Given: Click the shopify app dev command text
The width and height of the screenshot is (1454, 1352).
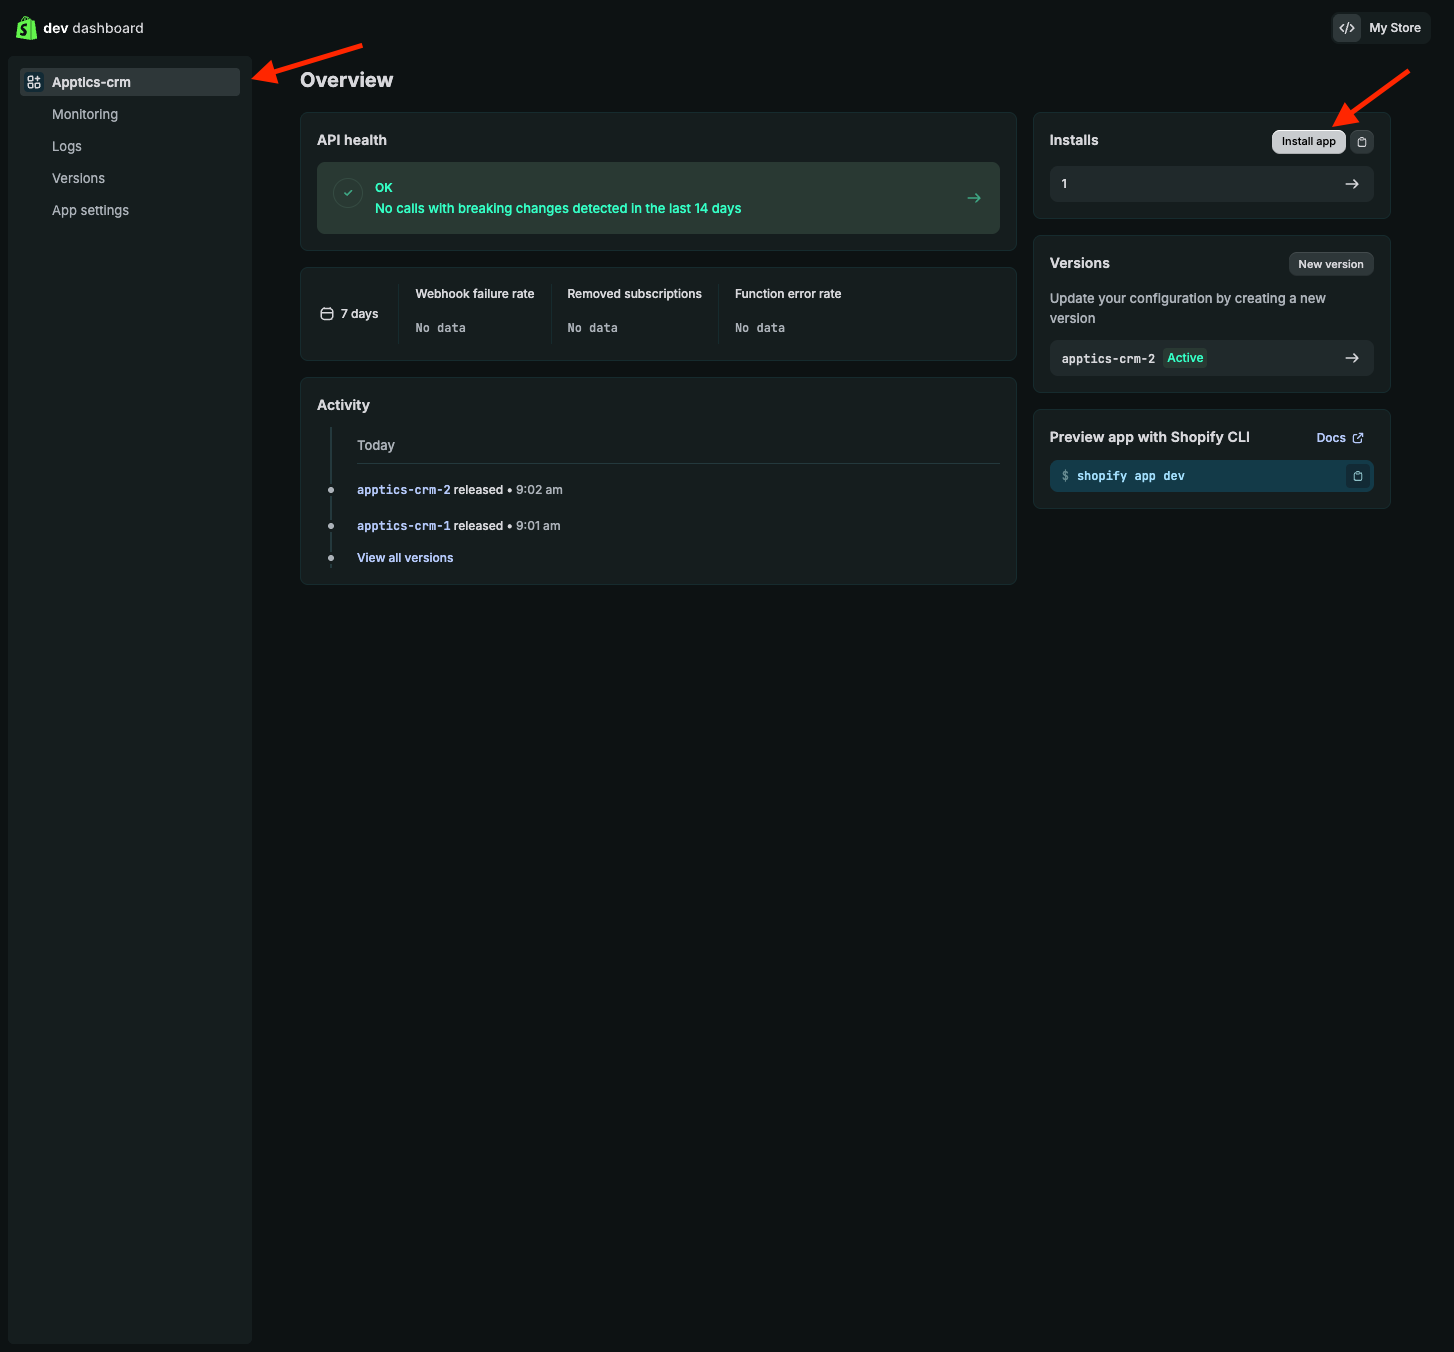Looking at the screenshot, I should coord(1131,476).
